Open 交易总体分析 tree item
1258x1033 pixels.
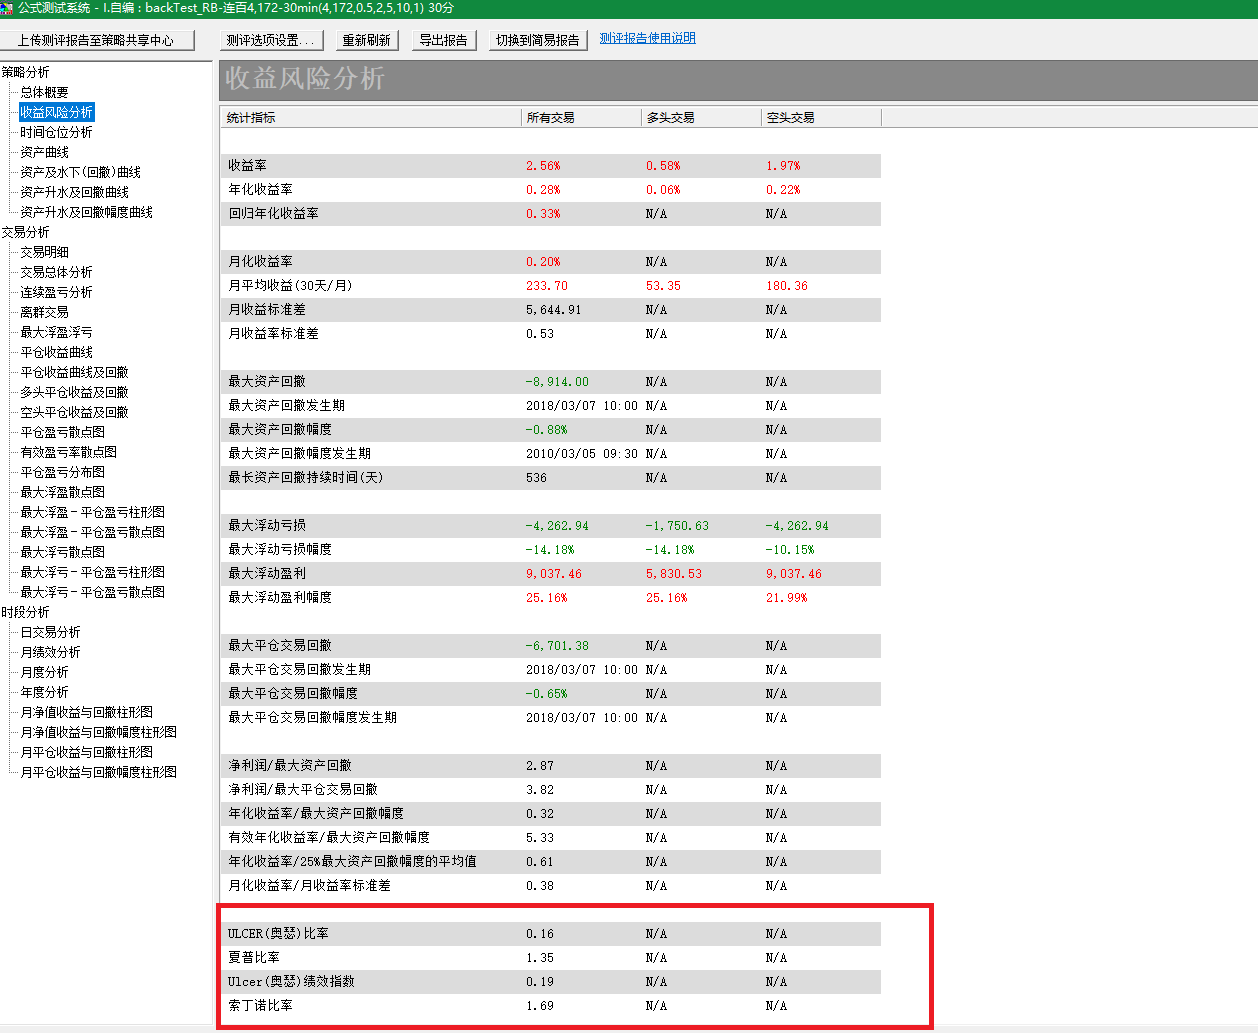[56, 272]
